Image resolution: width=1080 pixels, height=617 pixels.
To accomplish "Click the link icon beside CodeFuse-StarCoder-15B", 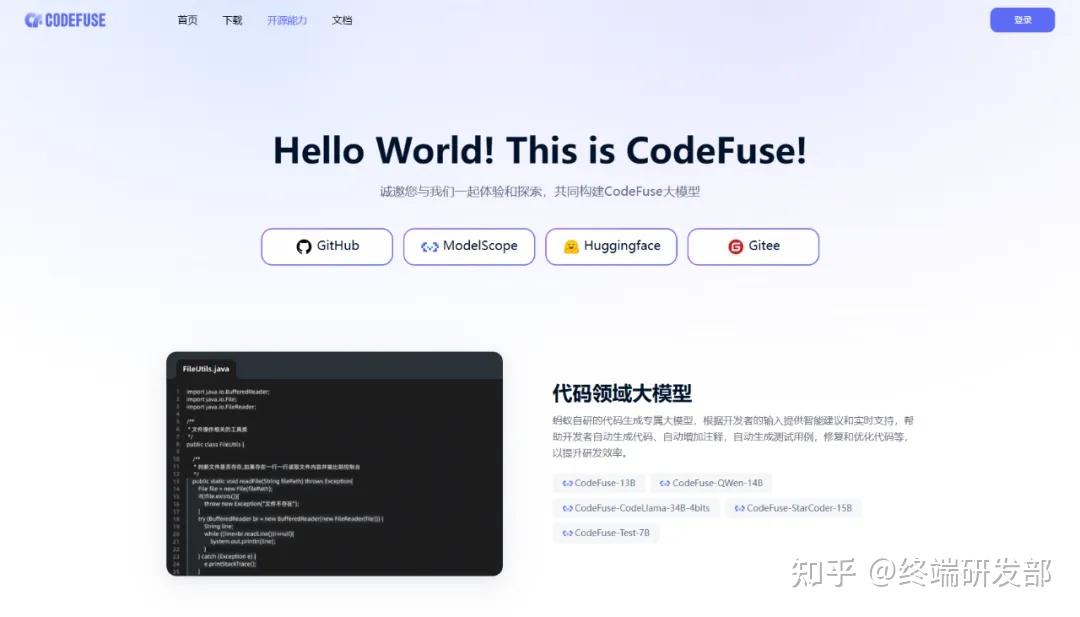I will pos(739,508).
